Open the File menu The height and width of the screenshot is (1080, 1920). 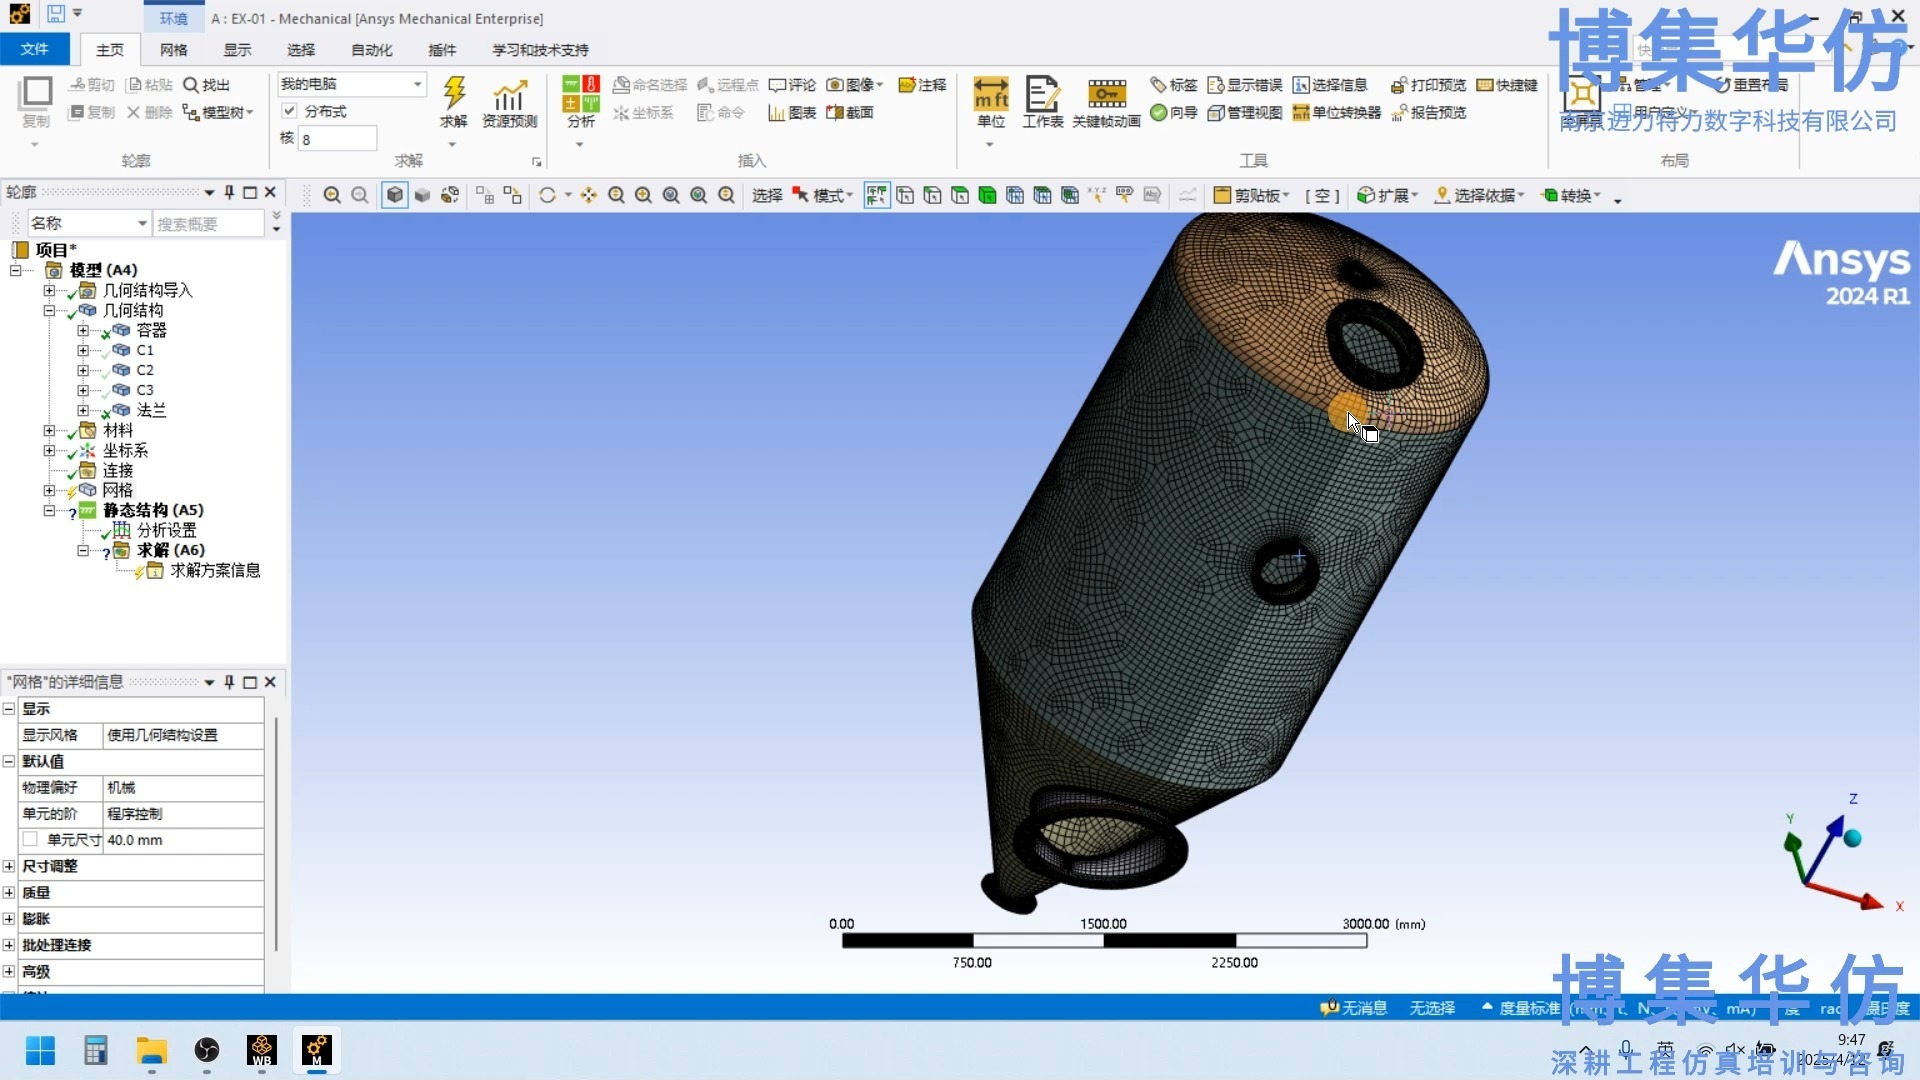click(34, 49)
